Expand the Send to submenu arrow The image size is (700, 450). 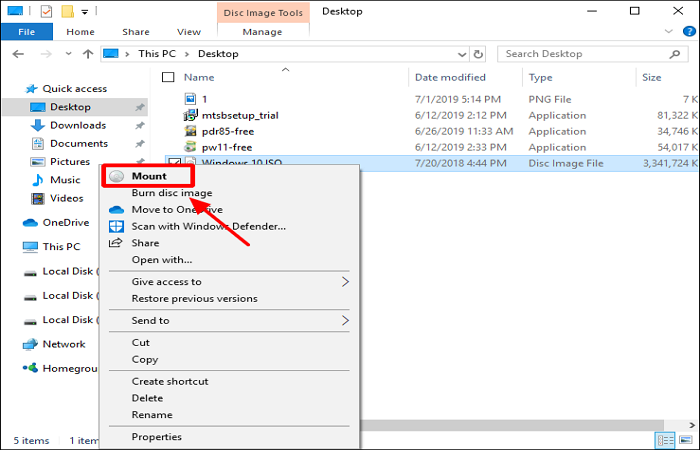pyautogui.click(x=345, y=321)
